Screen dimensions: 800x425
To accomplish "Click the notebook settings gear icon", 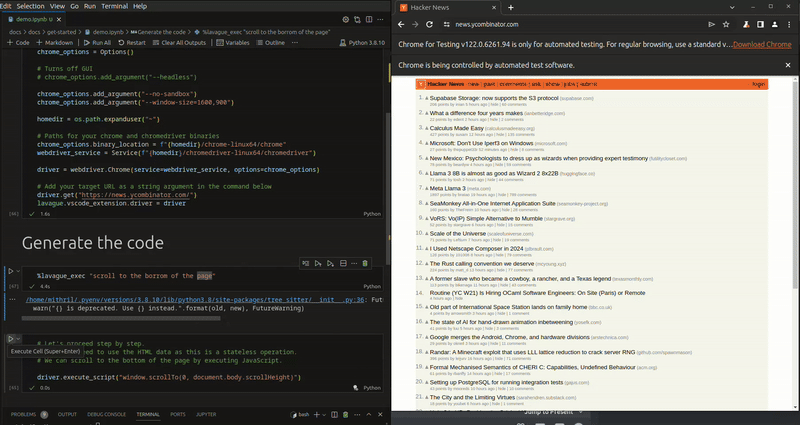I will coord(345,19).
